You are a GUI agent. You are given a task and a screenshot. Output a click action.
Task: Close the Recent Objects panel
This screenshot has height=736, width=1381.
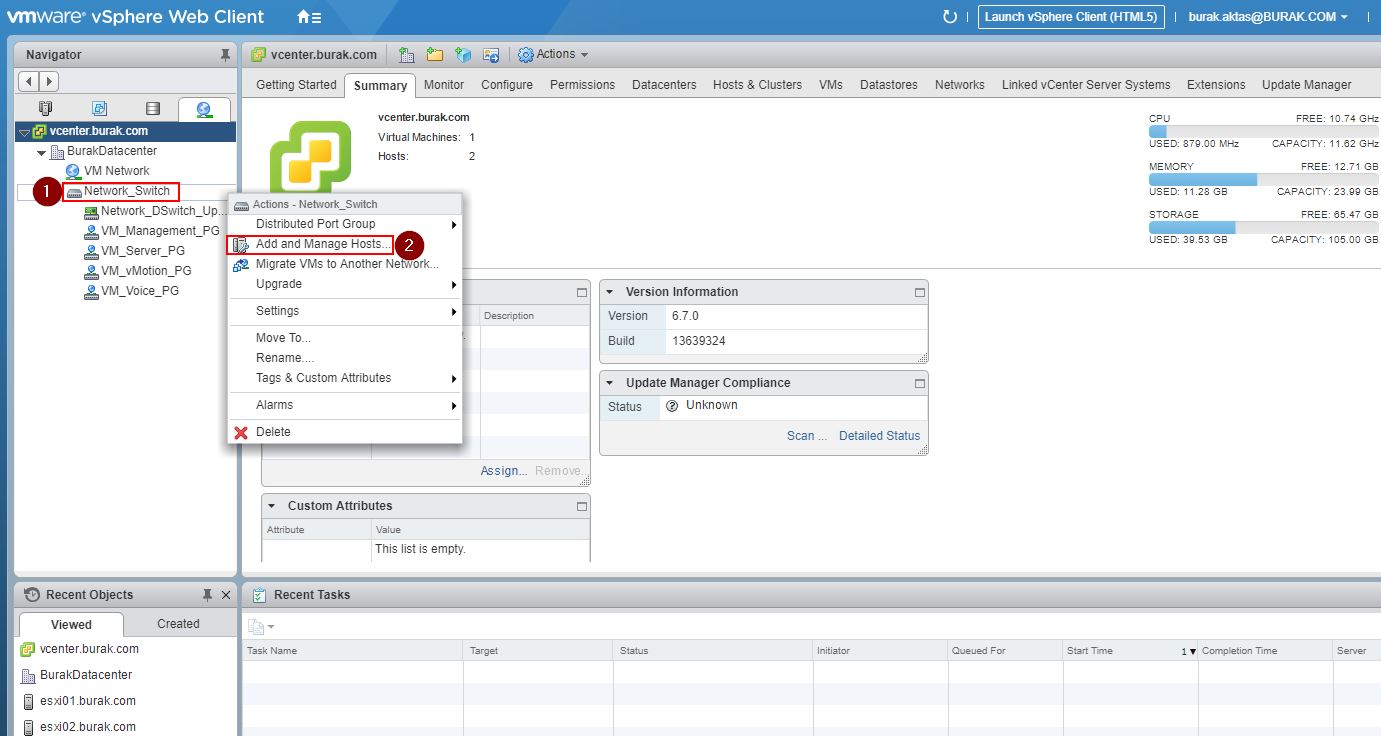pos(226,595)
